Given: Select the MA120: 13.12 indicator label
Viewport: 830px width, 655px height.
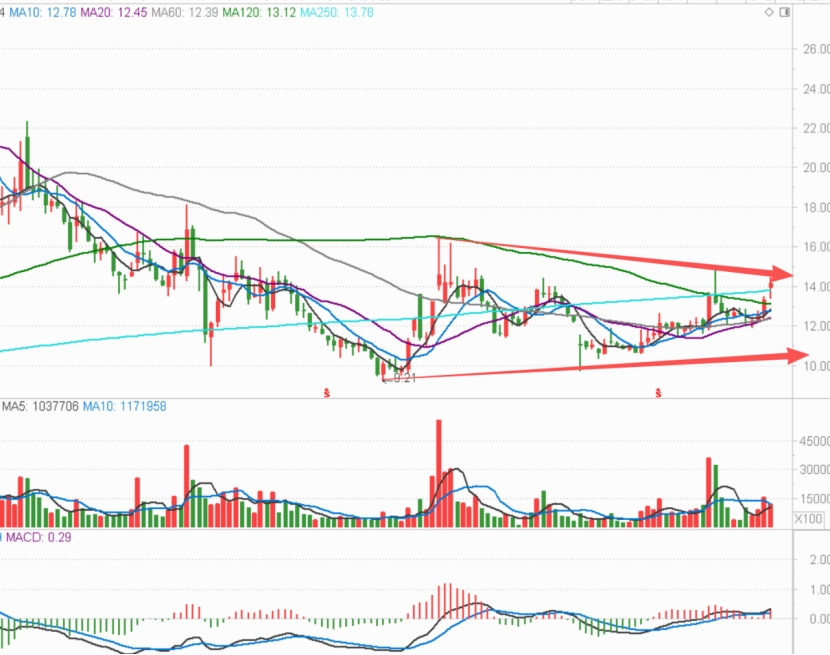Looking at the screenshot, I should click(259, 12).
